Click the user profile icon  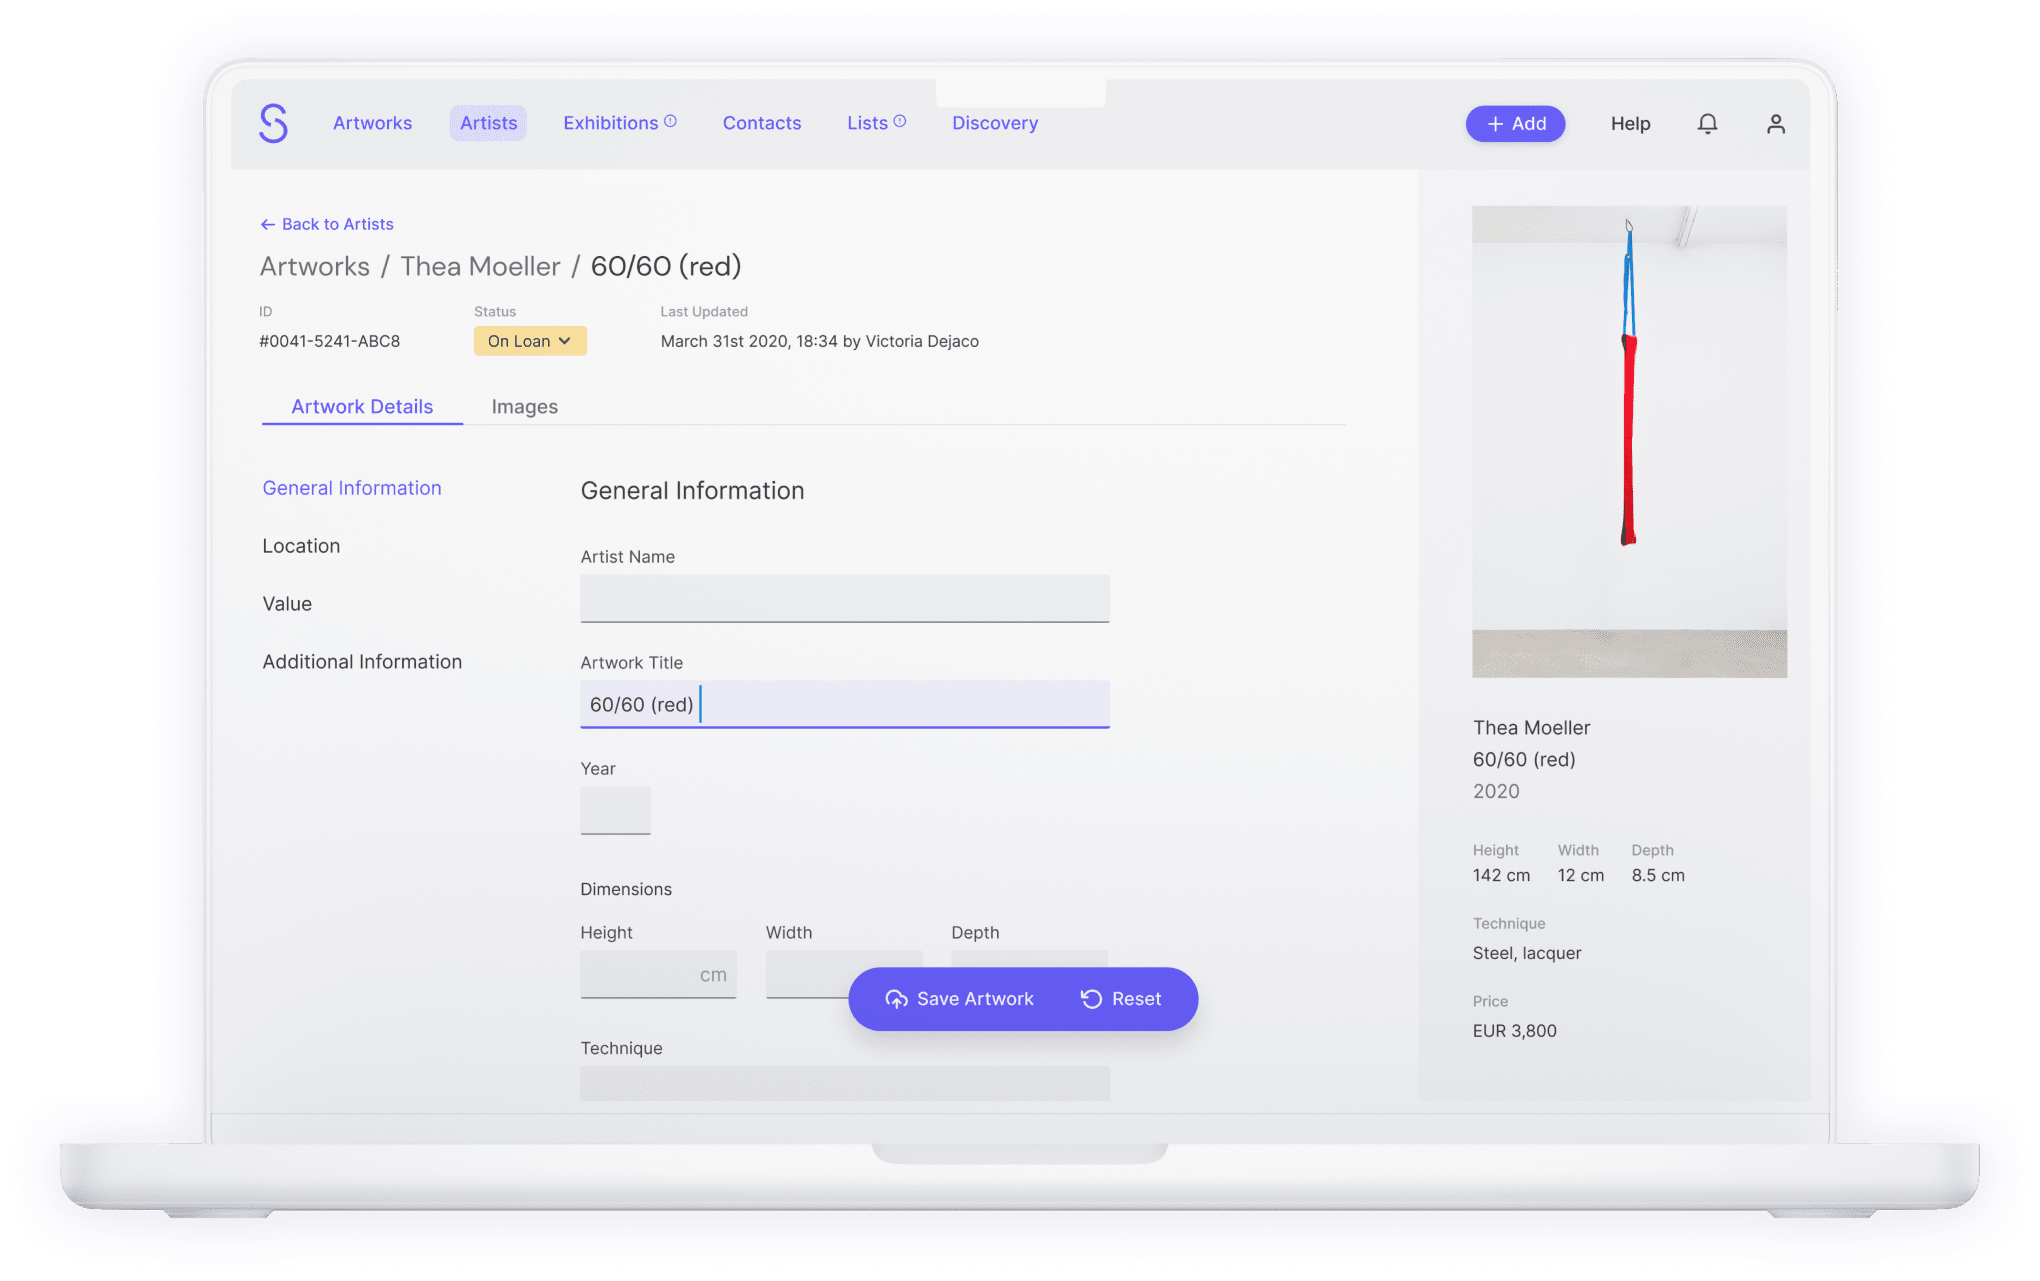click(1776, 123)
